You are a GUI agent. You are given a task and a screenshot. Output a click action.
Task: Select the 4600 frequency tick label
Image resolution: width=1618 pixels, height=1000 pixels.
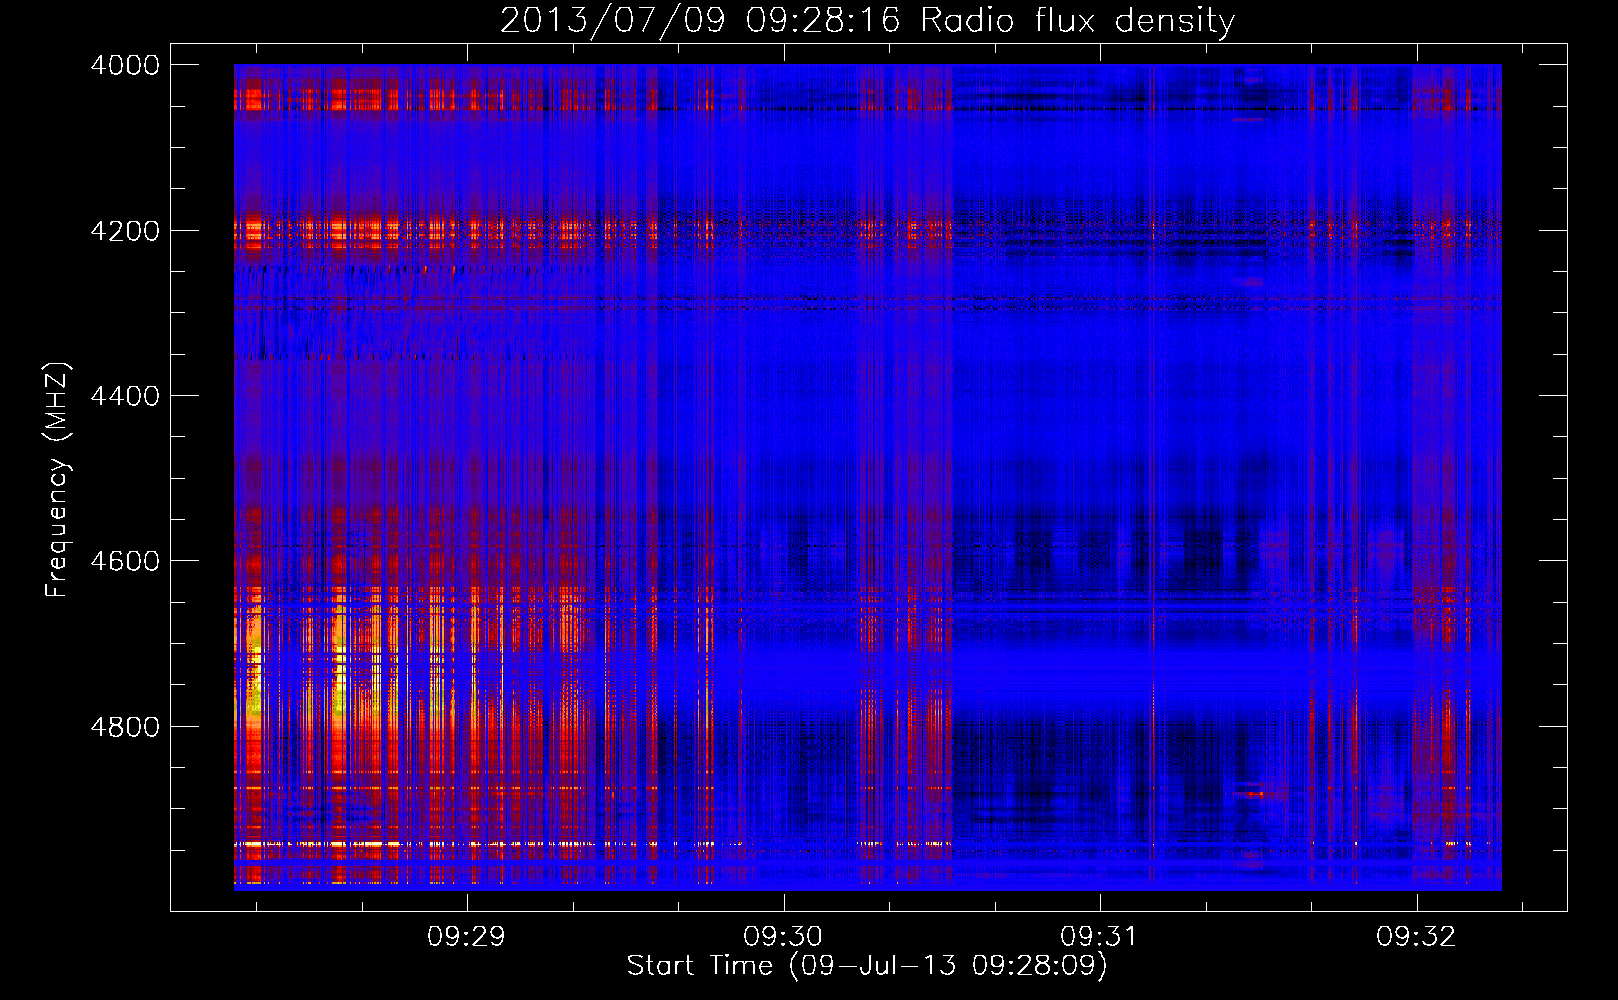pos(125,561)
